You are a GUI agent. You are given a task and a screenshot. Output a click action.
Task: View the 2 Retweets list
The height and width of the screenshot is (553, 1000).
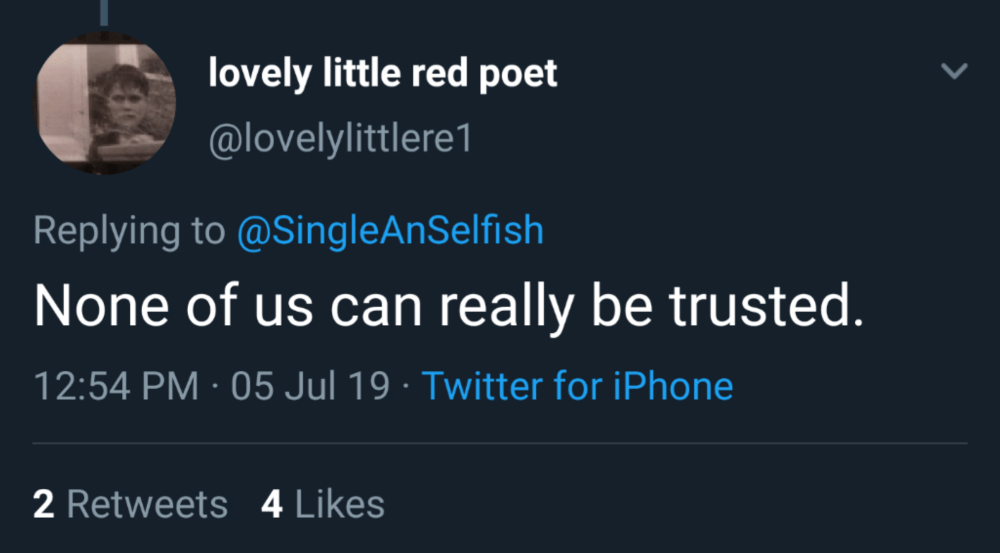[130, 504]
